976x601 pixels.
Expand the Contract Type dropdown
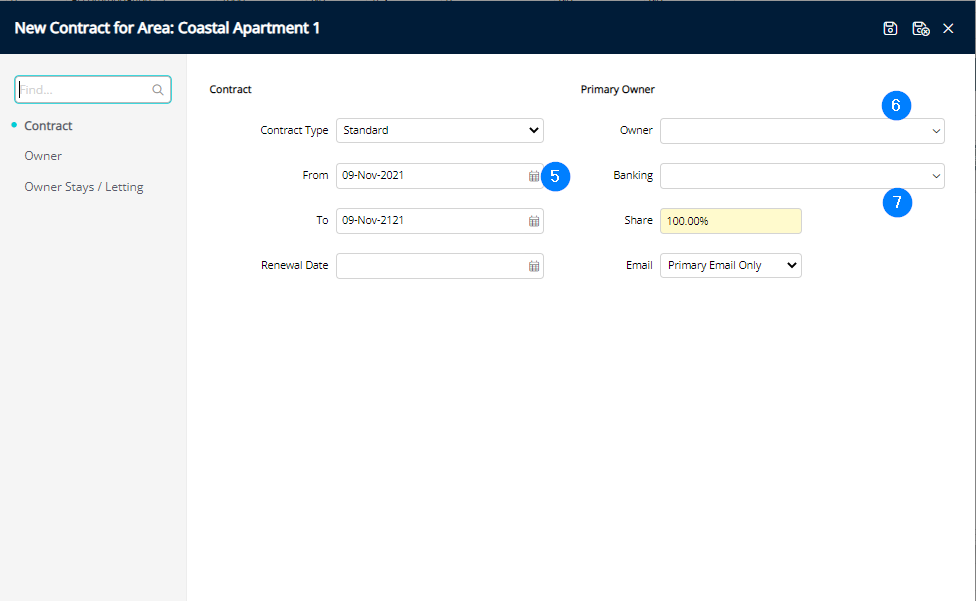[x=439, y=130]
